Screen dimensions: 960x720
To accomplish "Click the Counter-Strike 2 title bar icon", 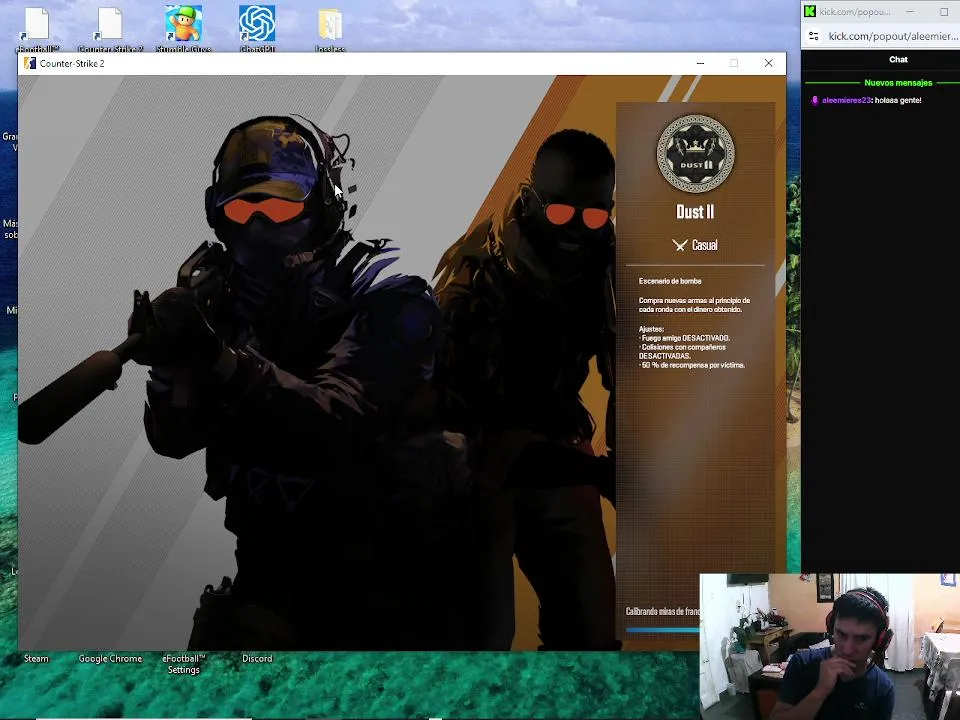I will [29, 63].
